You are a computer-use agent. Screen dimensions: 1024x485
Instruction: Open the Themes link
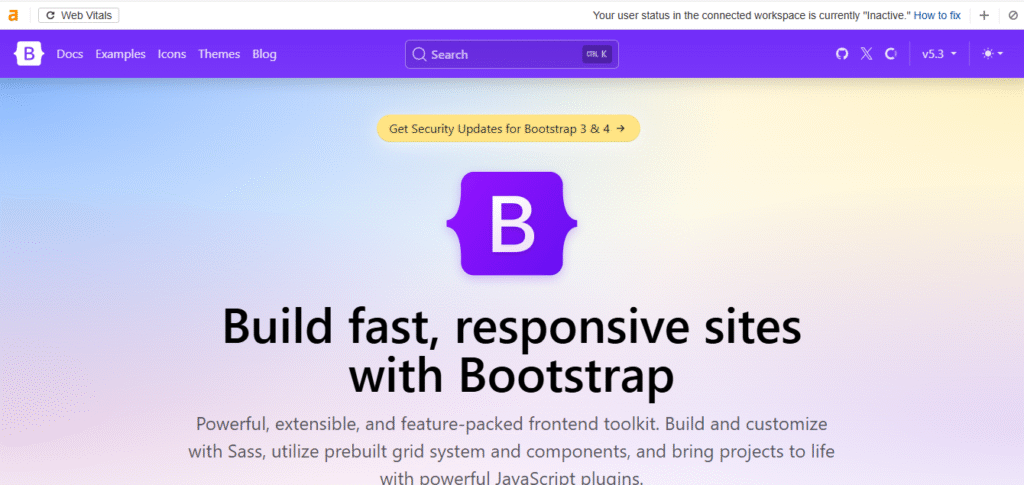point(219,54)
